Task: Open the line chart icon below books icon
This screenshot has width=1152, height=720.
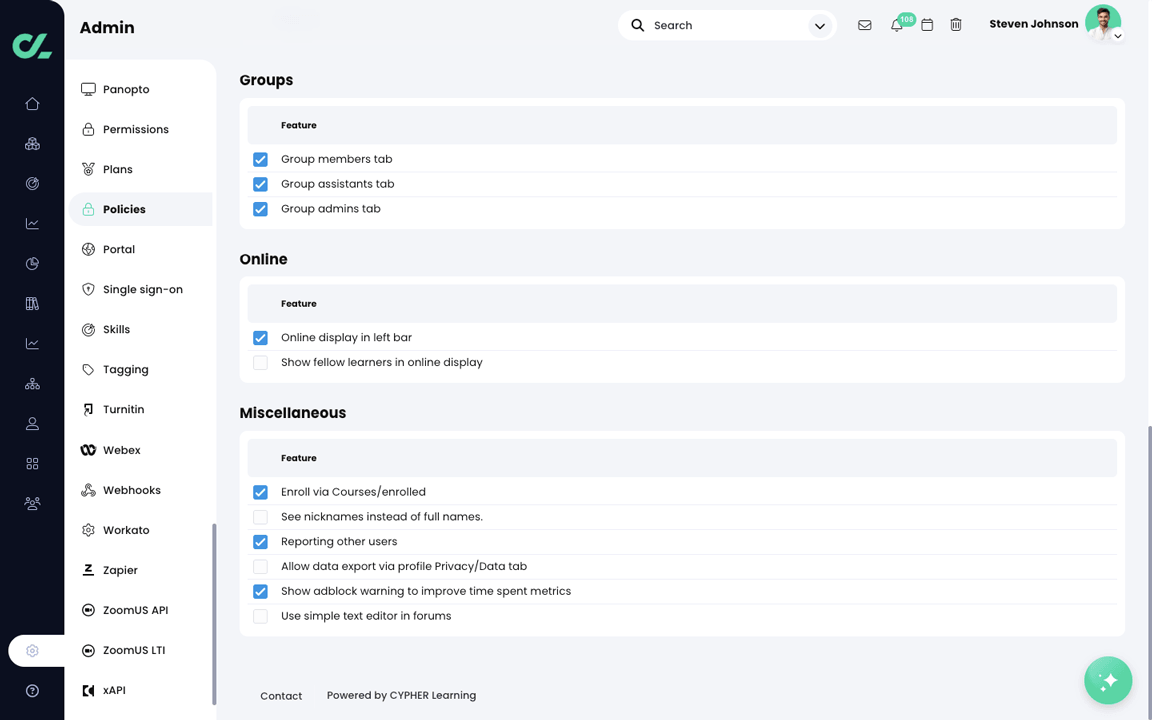Action: tap(32, 344)
